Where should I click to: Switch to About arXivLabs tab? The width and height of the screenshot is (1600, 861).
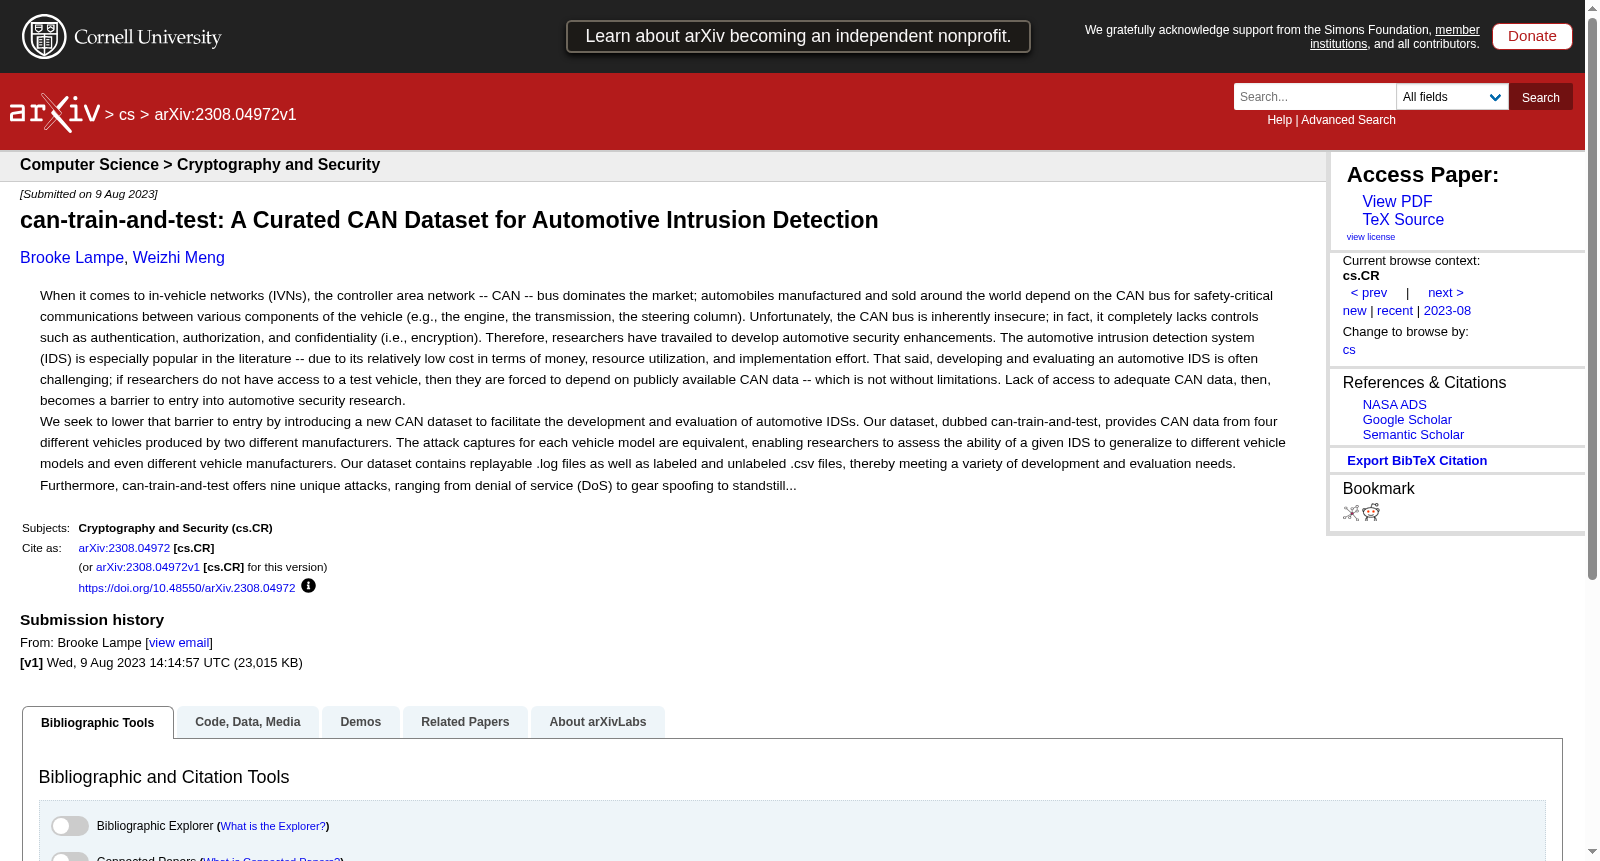click(598, 722)
